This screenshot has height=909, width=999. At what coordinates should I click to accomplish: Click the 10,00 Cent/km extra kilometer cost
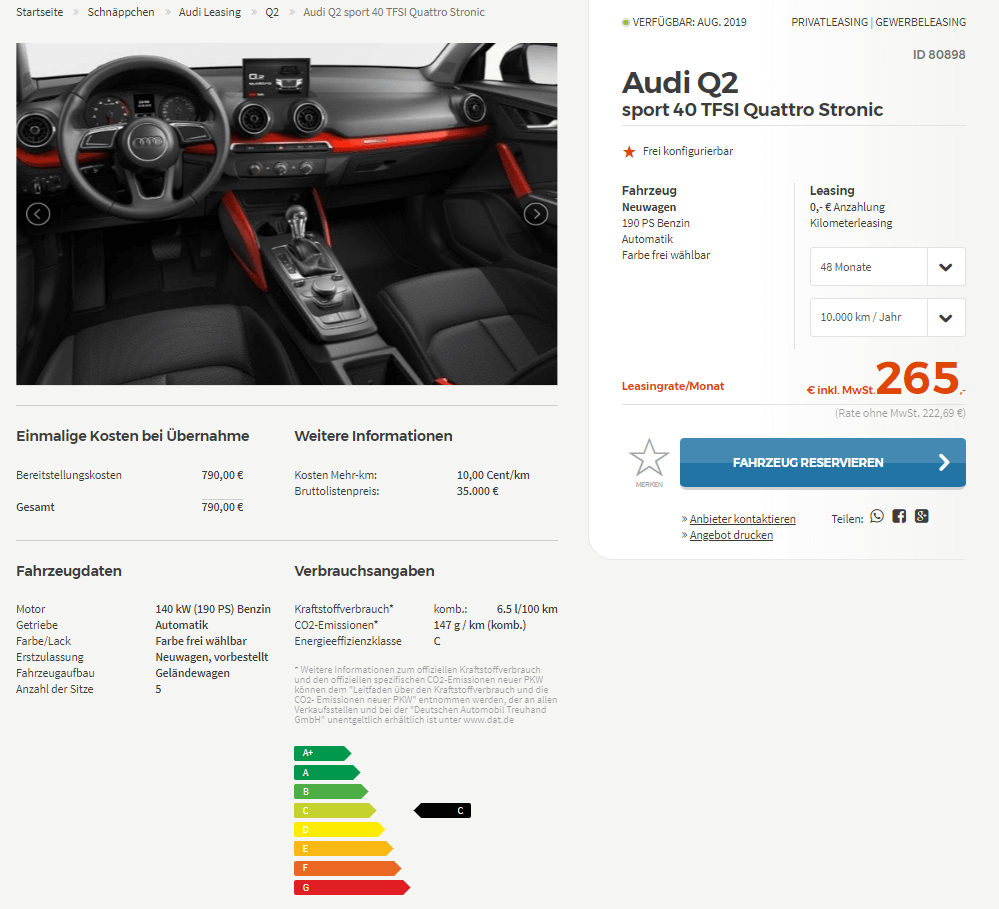coord(493,475)
